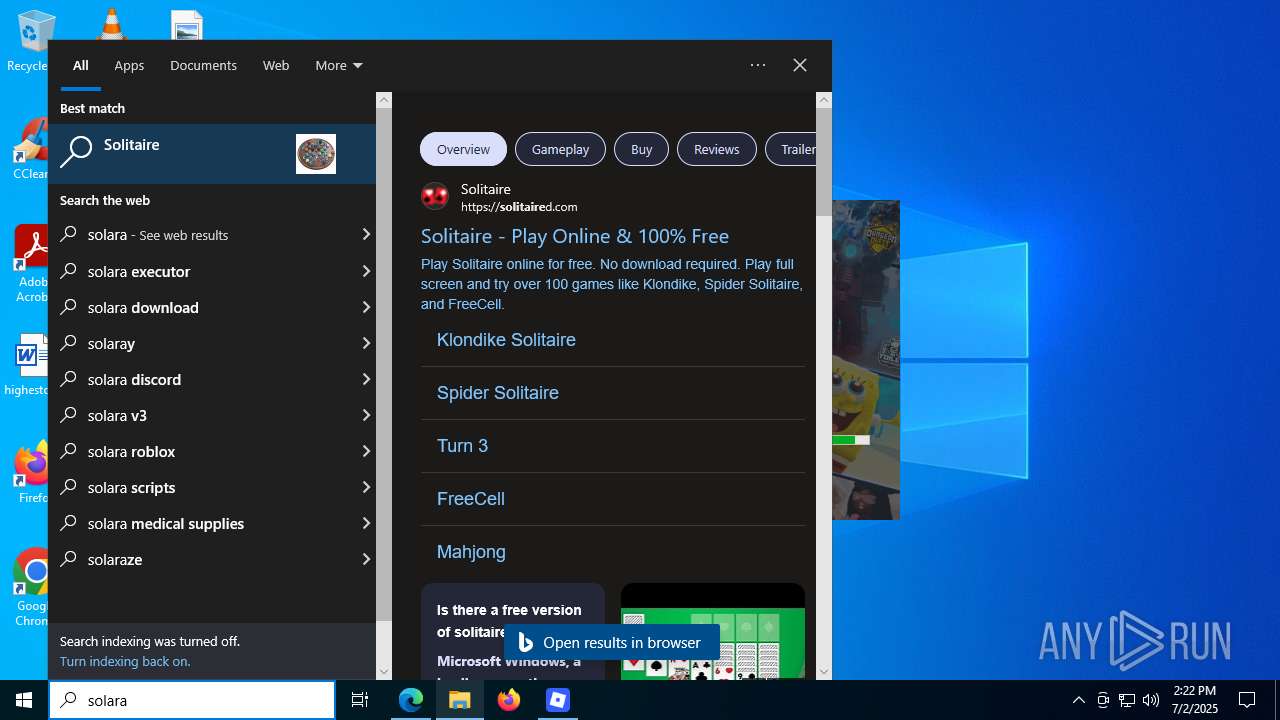Click the green solitaire game thumbnail
The width and height of the screenshot is (1280, 720).
(713, 632)
